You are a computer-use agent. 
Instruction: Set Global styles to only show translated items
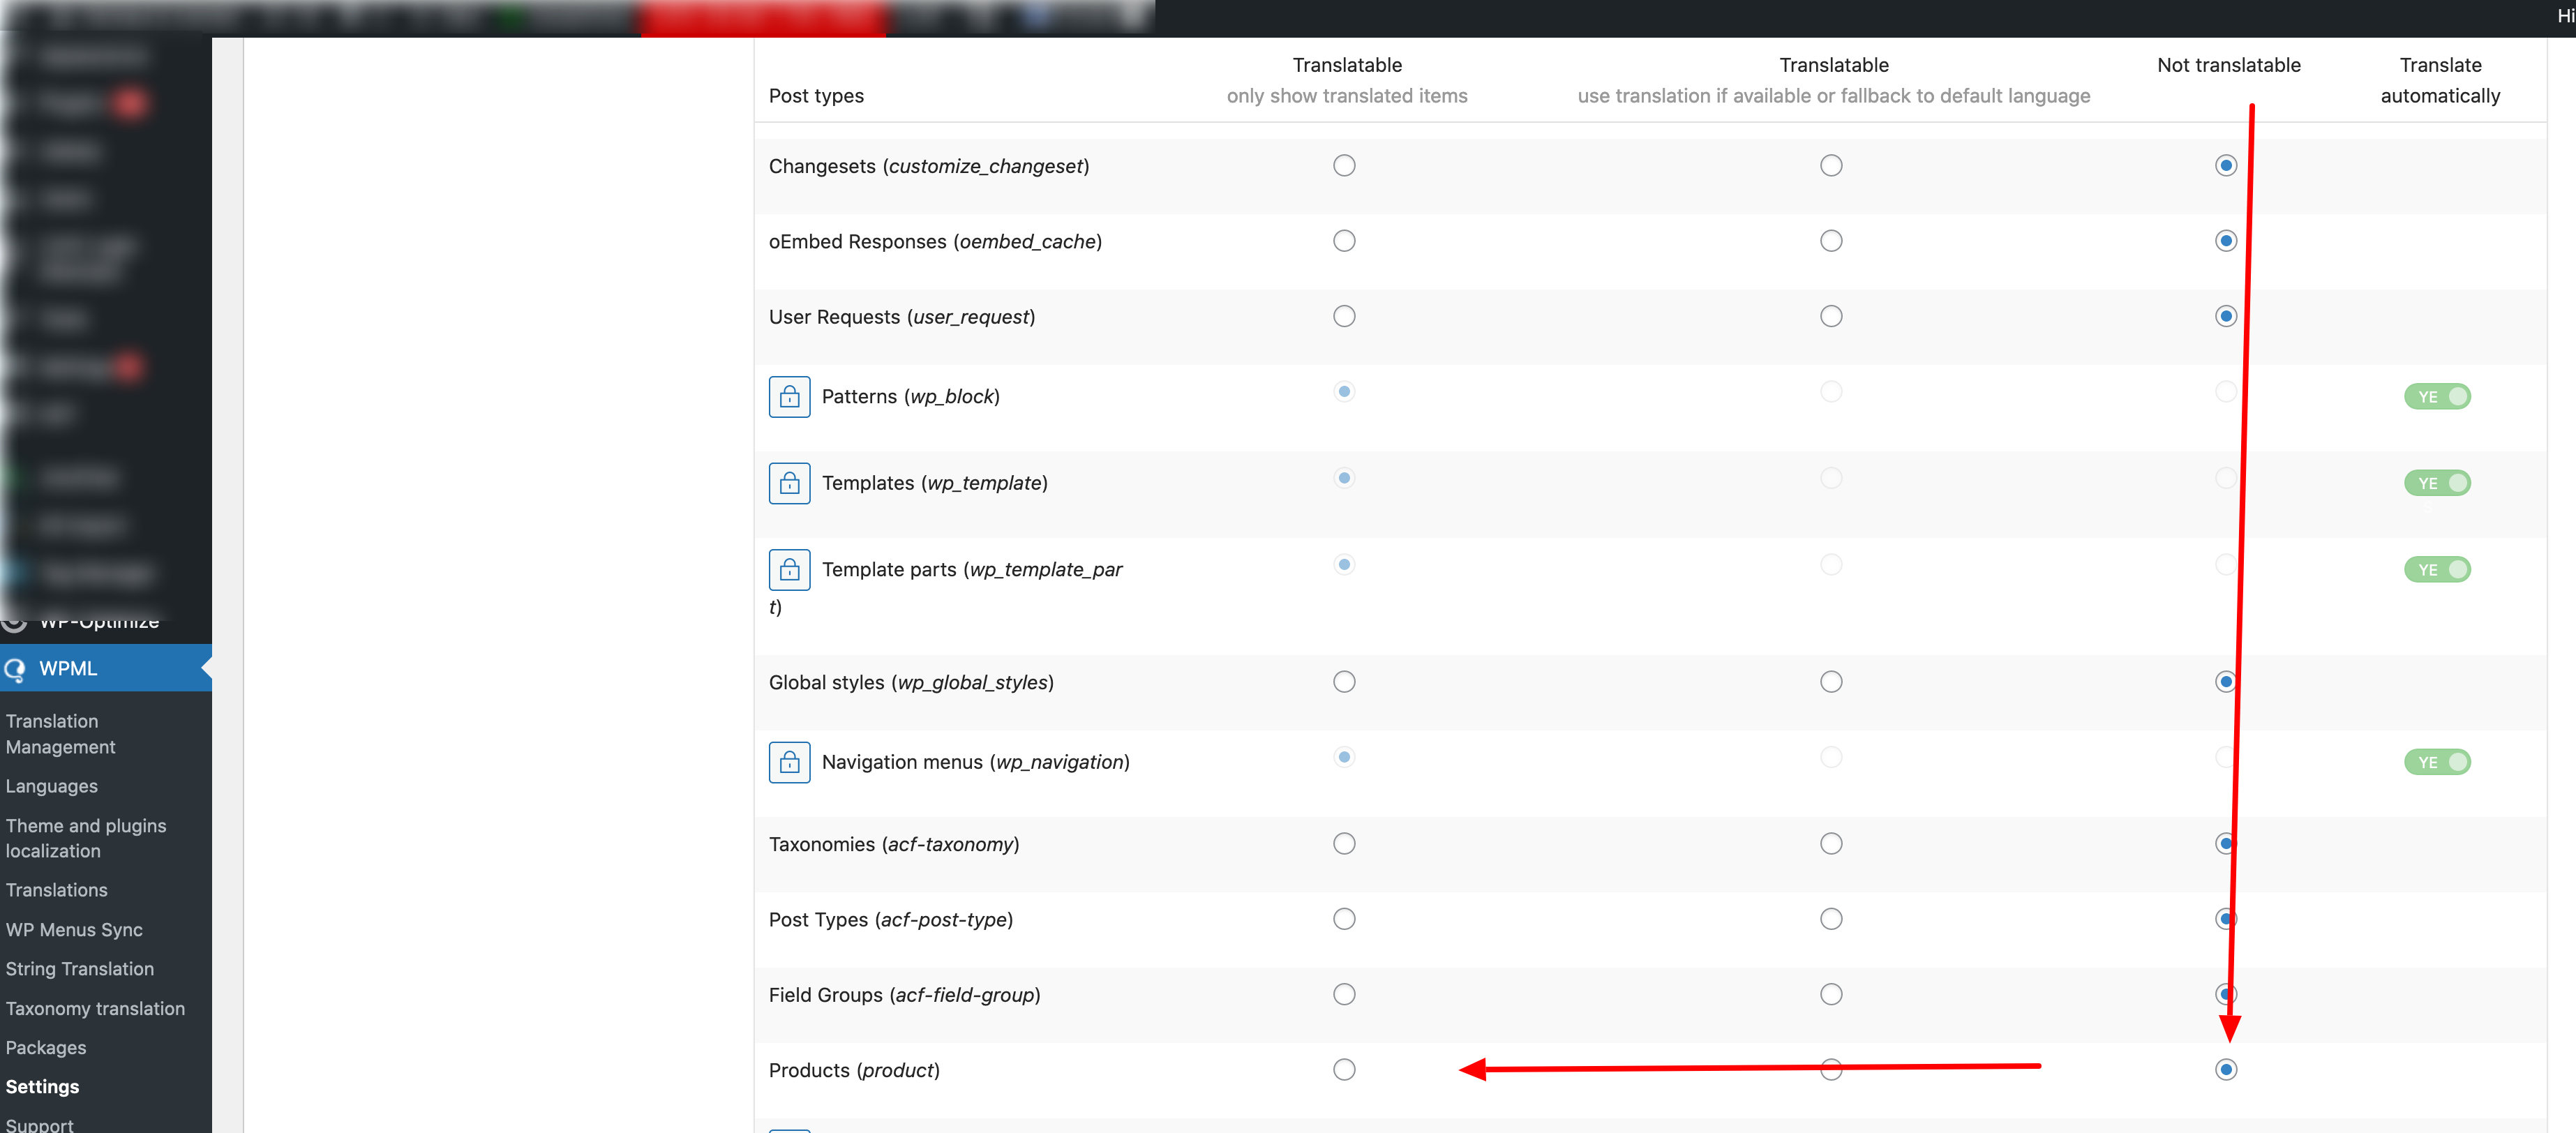tap(1344, 682)
